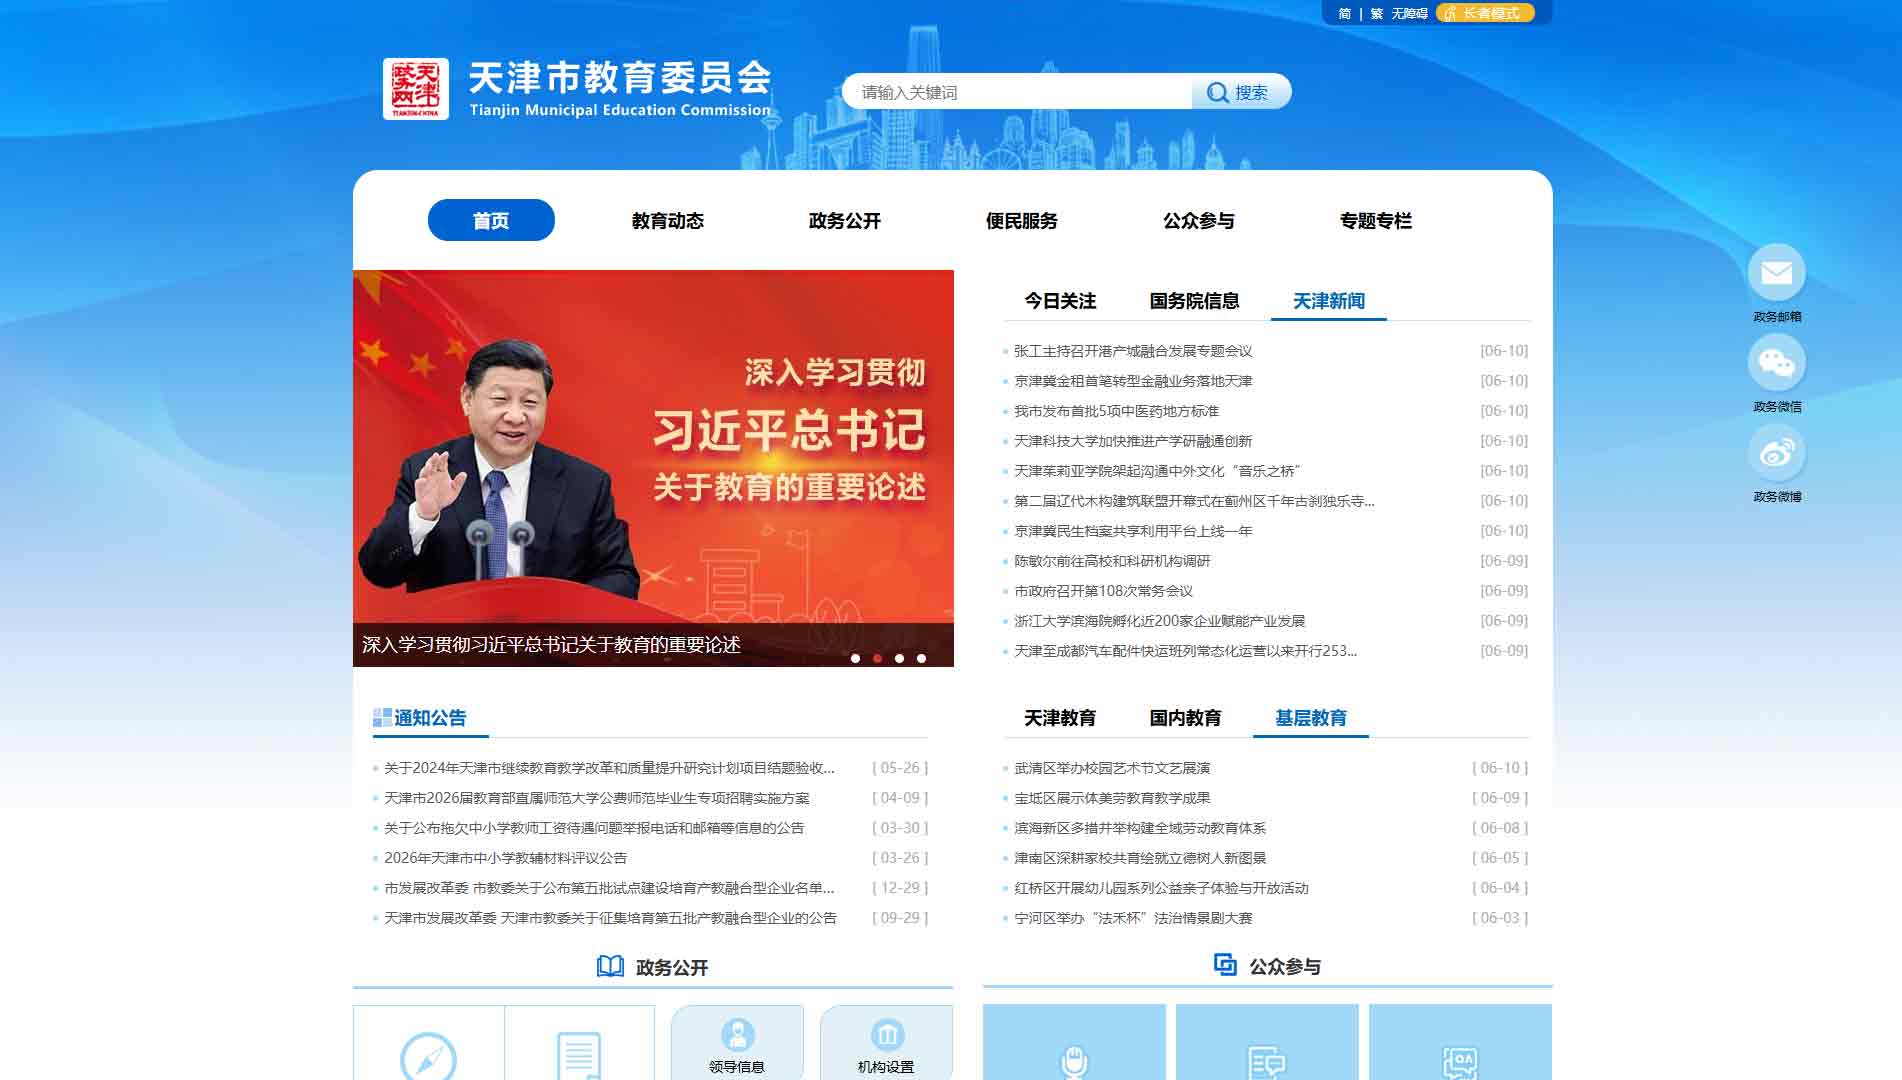Enable 长者模式 elder mode

tap(1484, 13)
